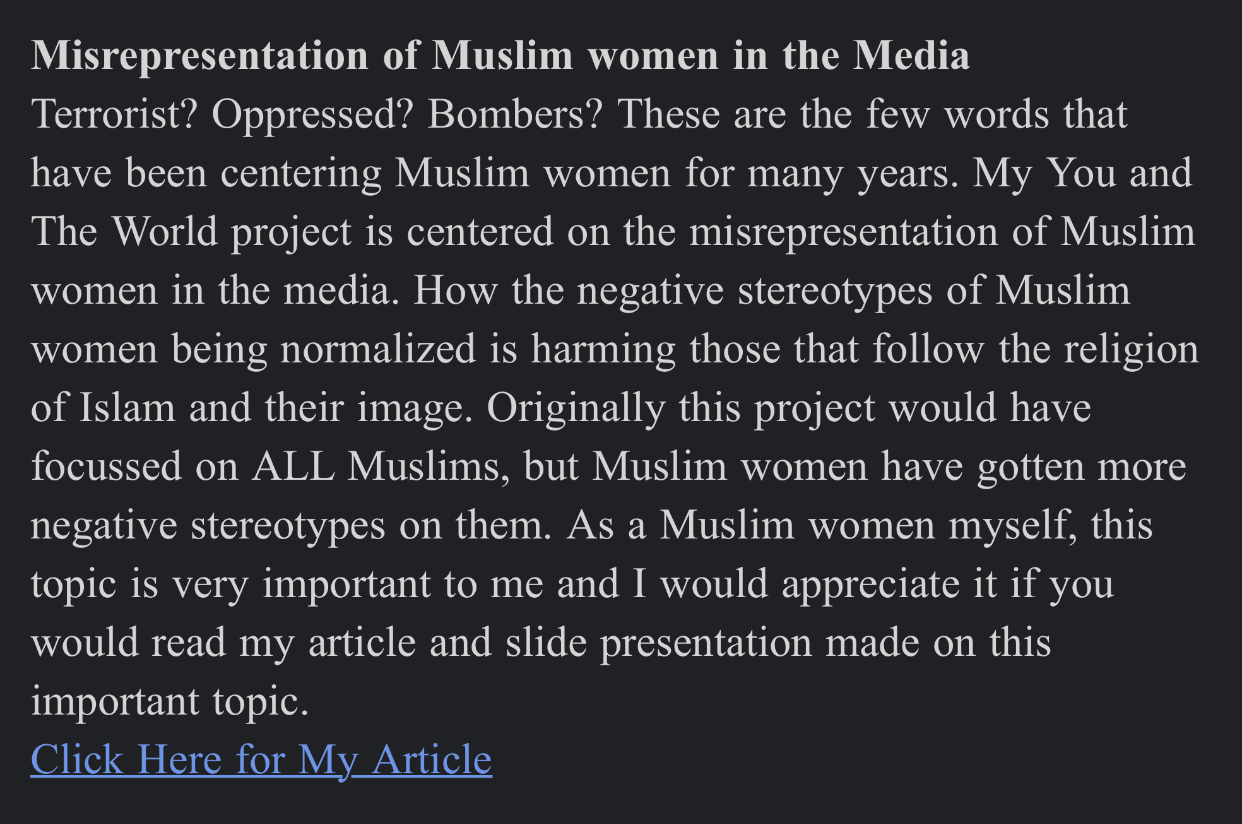Click the word "Bombers?"

[515, 115]
